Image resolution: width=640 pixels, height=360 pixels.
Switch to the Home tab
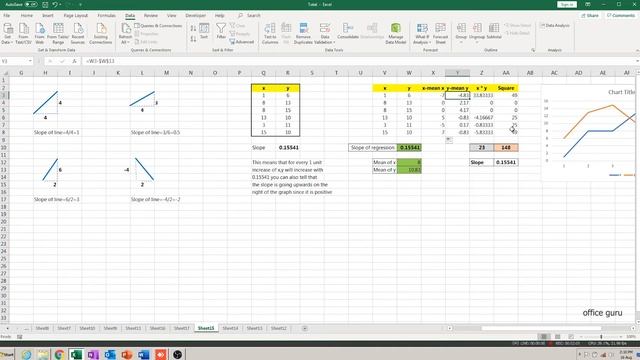pyautogui.click(x=27, y=16)
